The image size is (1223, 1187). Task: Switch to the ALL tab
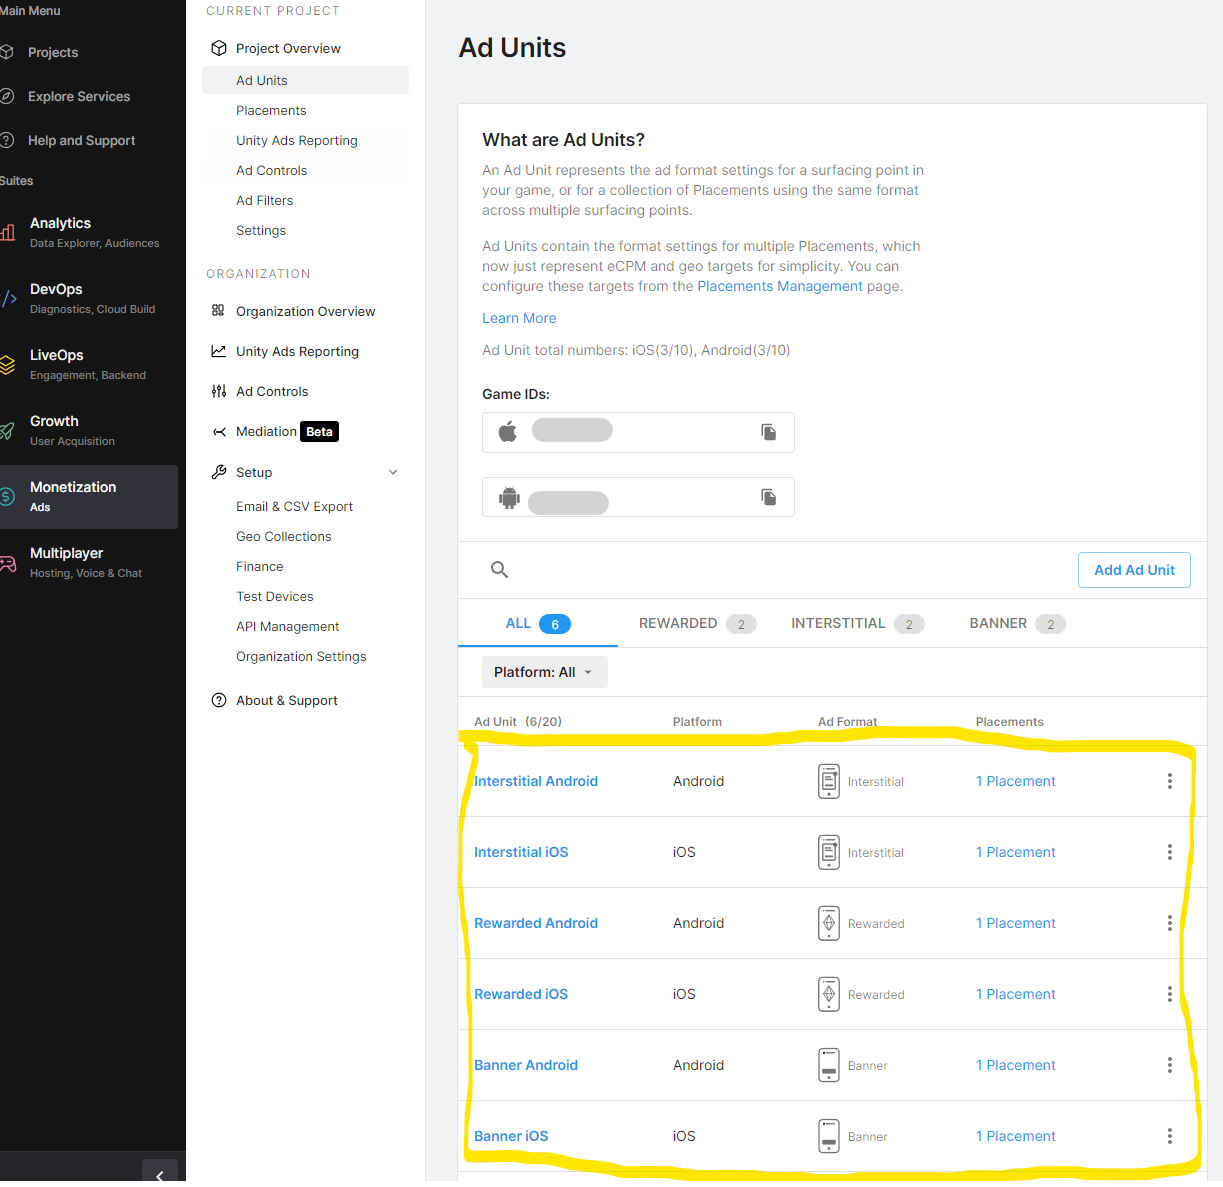538,623
